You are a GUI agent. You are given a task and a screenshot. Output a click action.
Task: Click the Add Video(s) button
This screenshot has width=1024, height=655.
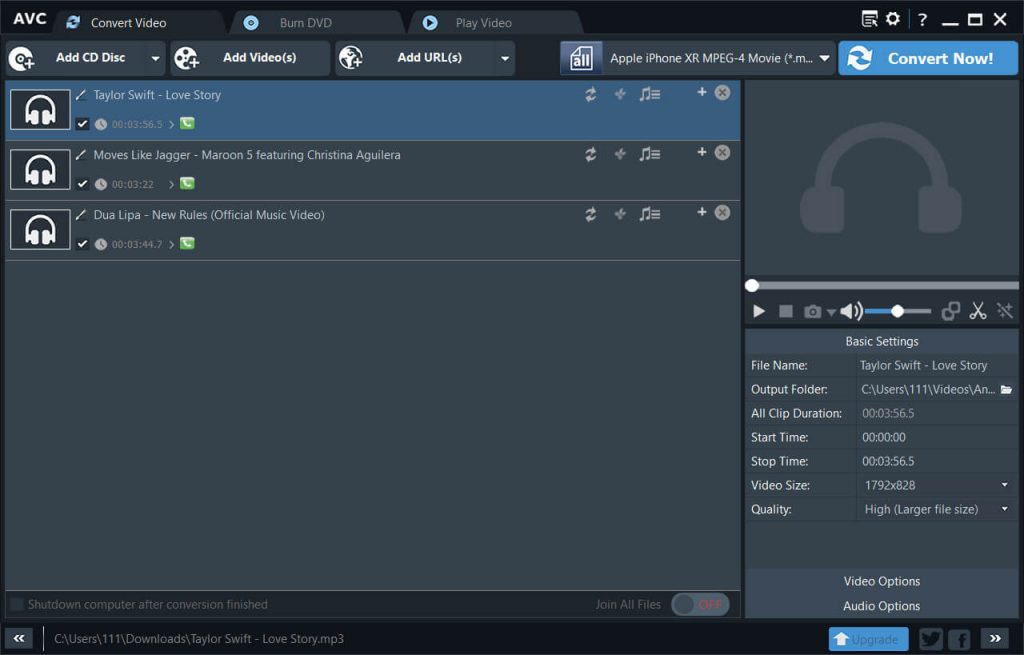[250, 58]
